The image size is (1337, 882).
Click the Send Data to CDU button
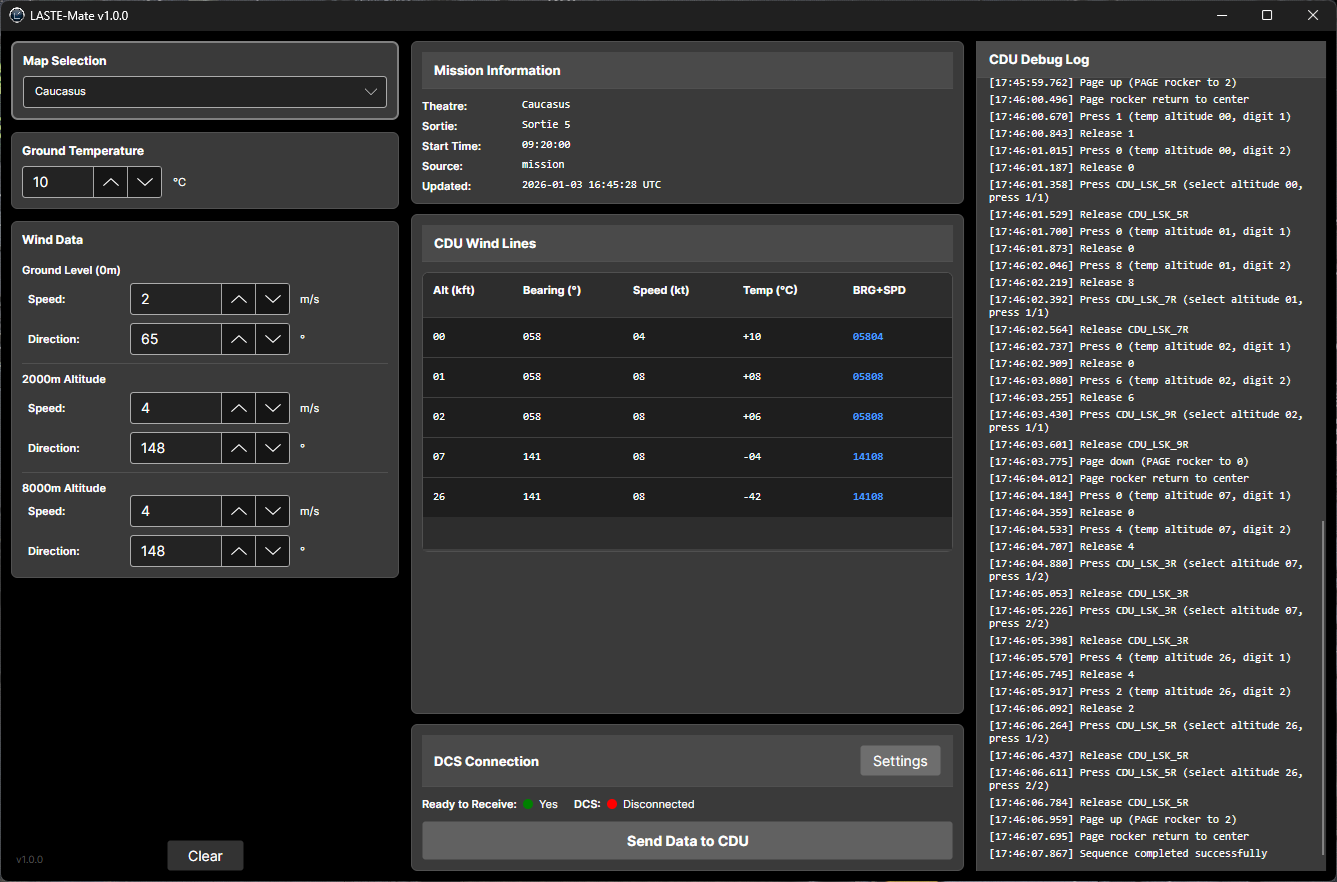687,841
